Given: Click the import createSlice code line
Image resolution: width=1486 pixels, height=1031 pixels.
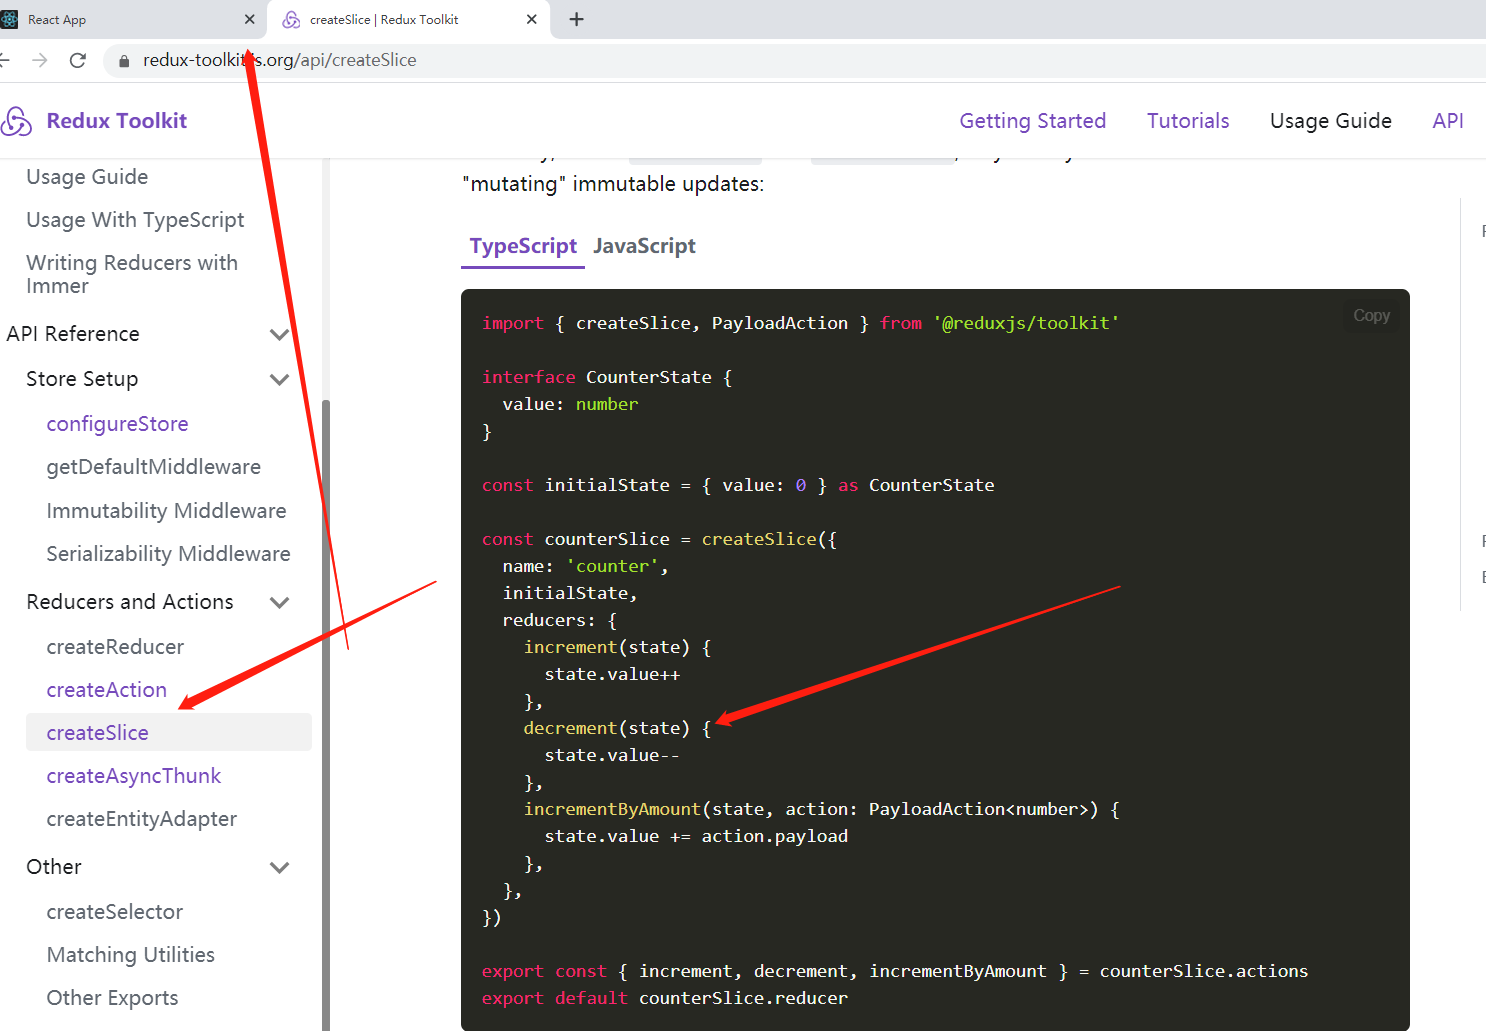Looking at the screenshot, I should coord(800,323).
